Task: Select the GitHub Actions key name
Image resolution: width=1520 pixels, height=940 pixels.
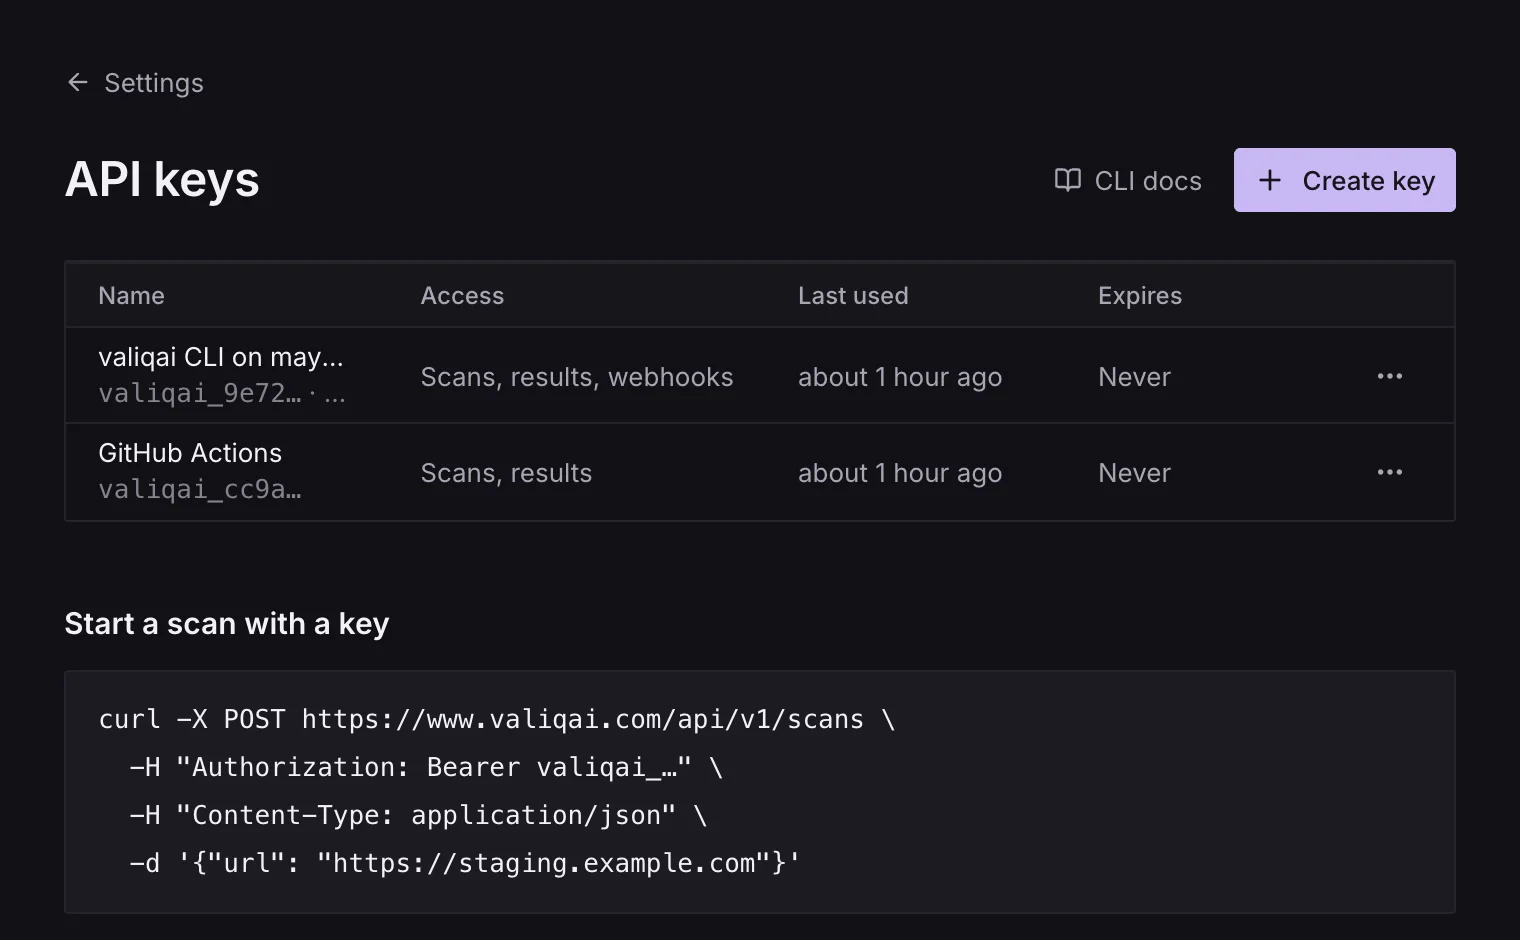Action: [190, 453]
